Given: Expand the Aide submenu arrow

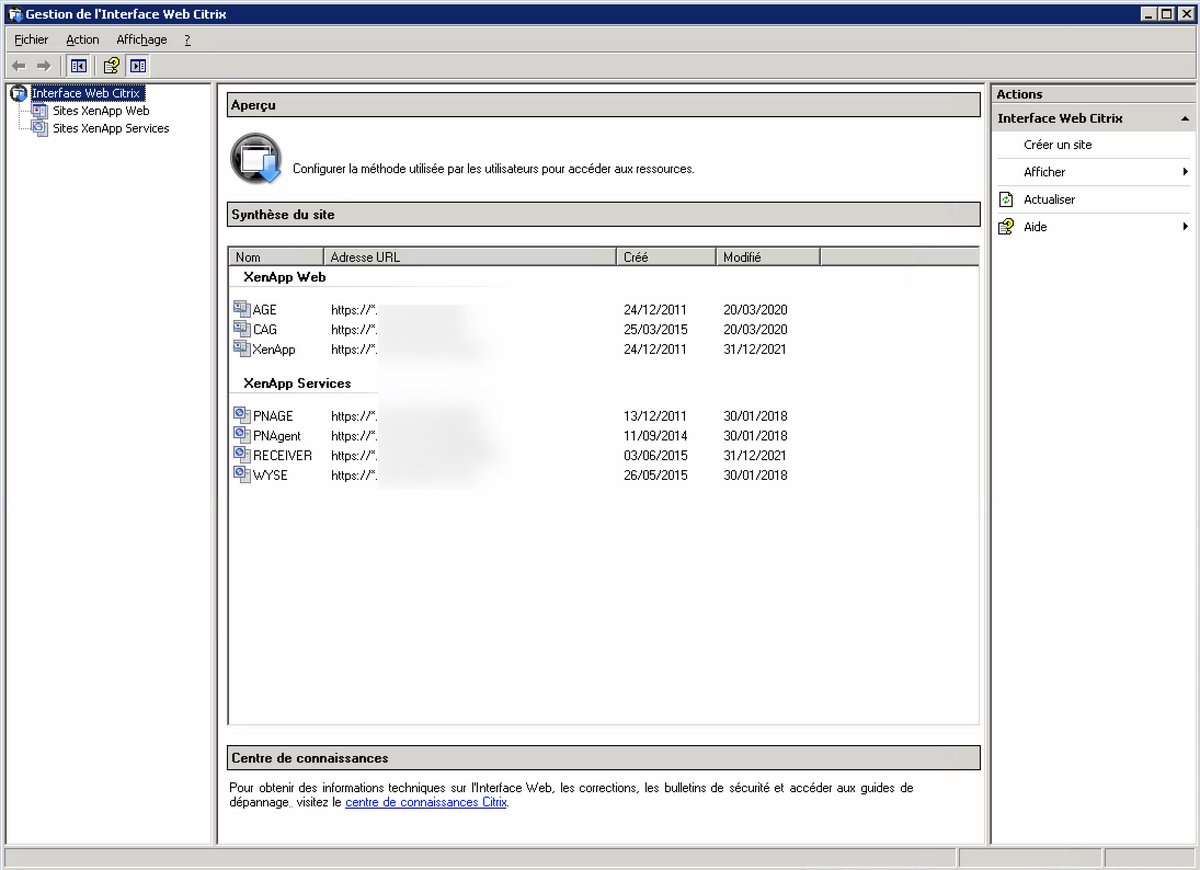Looking at the screenshot, I should (1185, 227).
